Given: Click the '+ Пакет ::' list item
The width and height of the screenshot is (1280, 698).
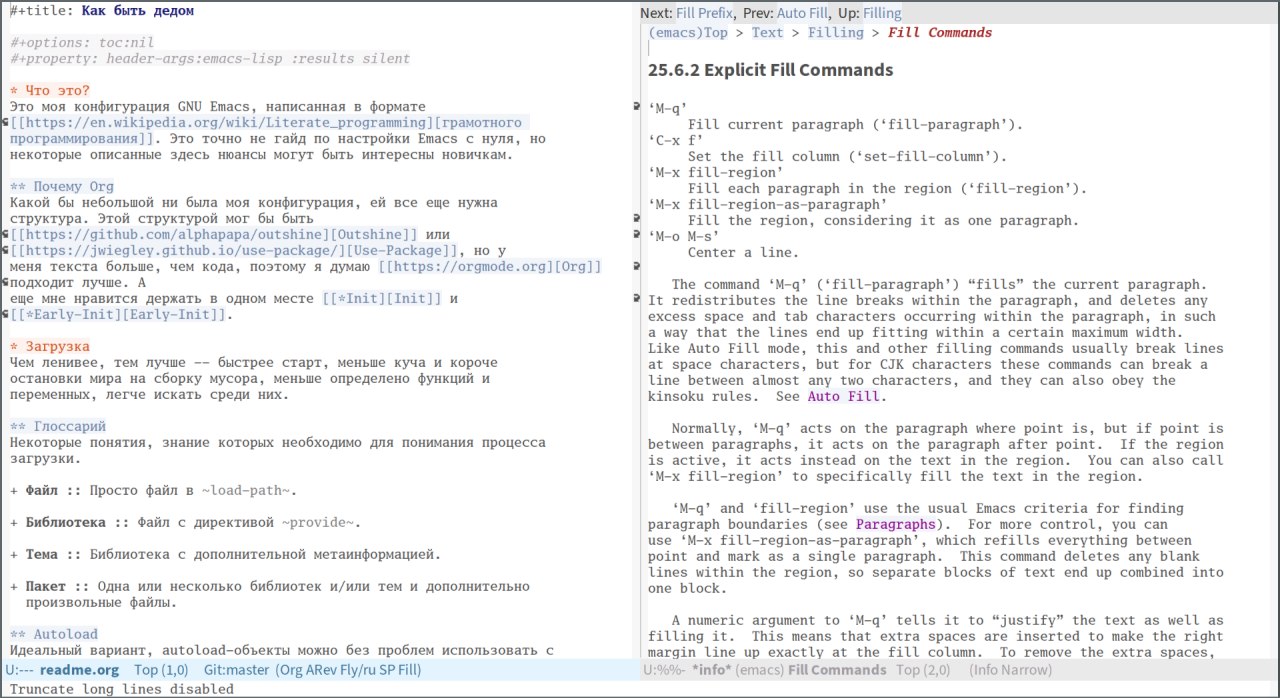Looking at the screenshot, I should tap(270, 595).
